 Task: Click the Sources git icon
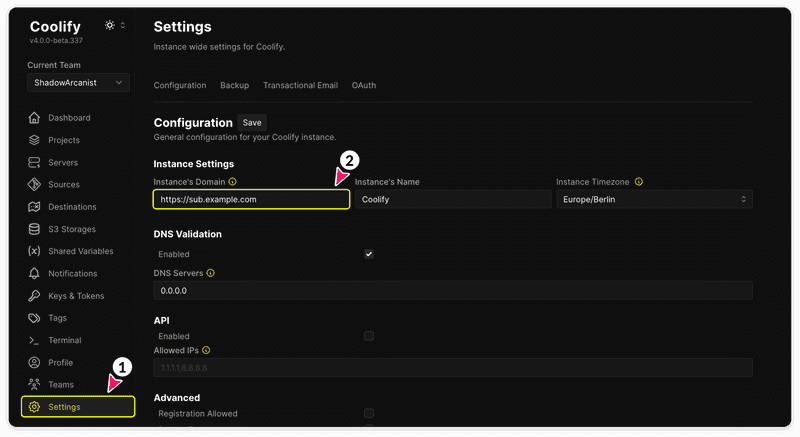[34, 185]
